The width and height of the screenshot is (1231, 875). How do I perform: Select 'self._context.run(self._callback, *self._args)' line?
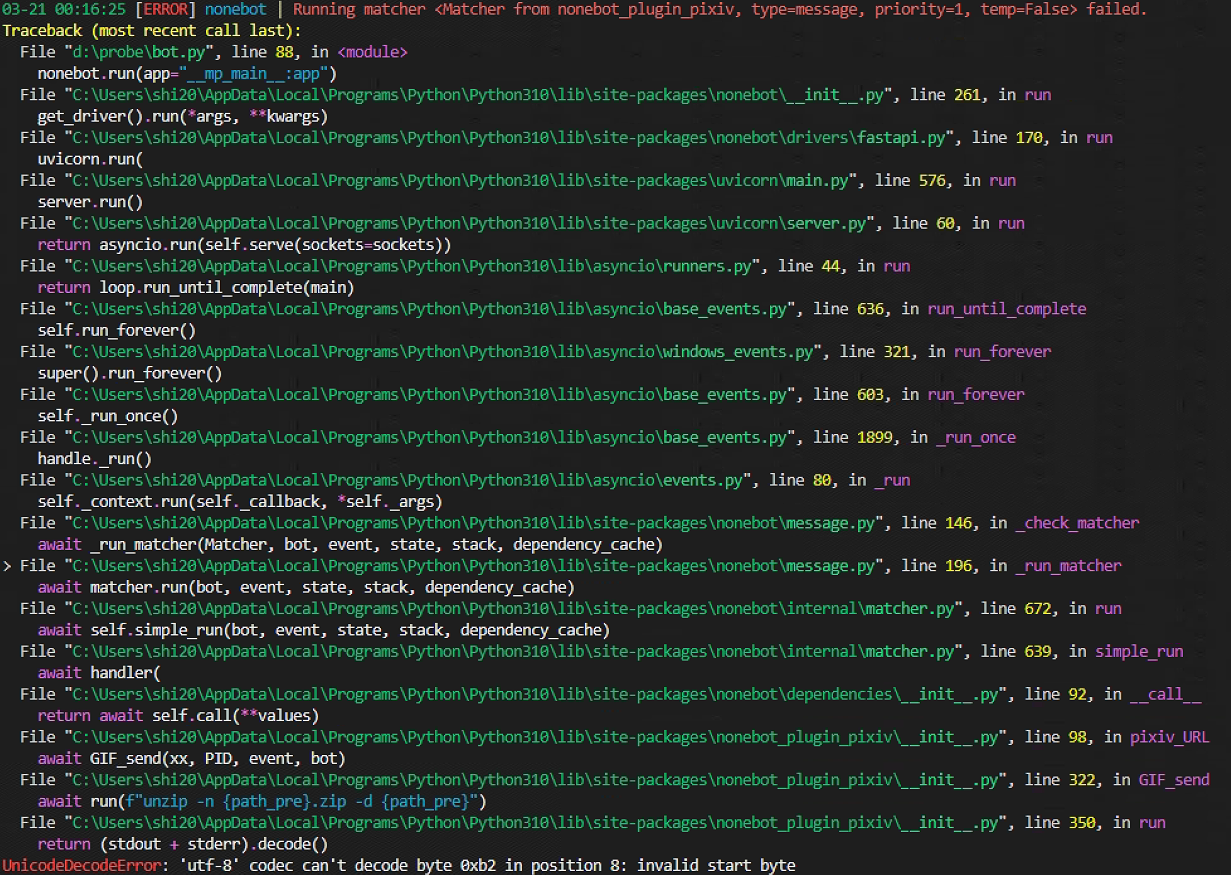pyautogui.click(x=239, y=502)
